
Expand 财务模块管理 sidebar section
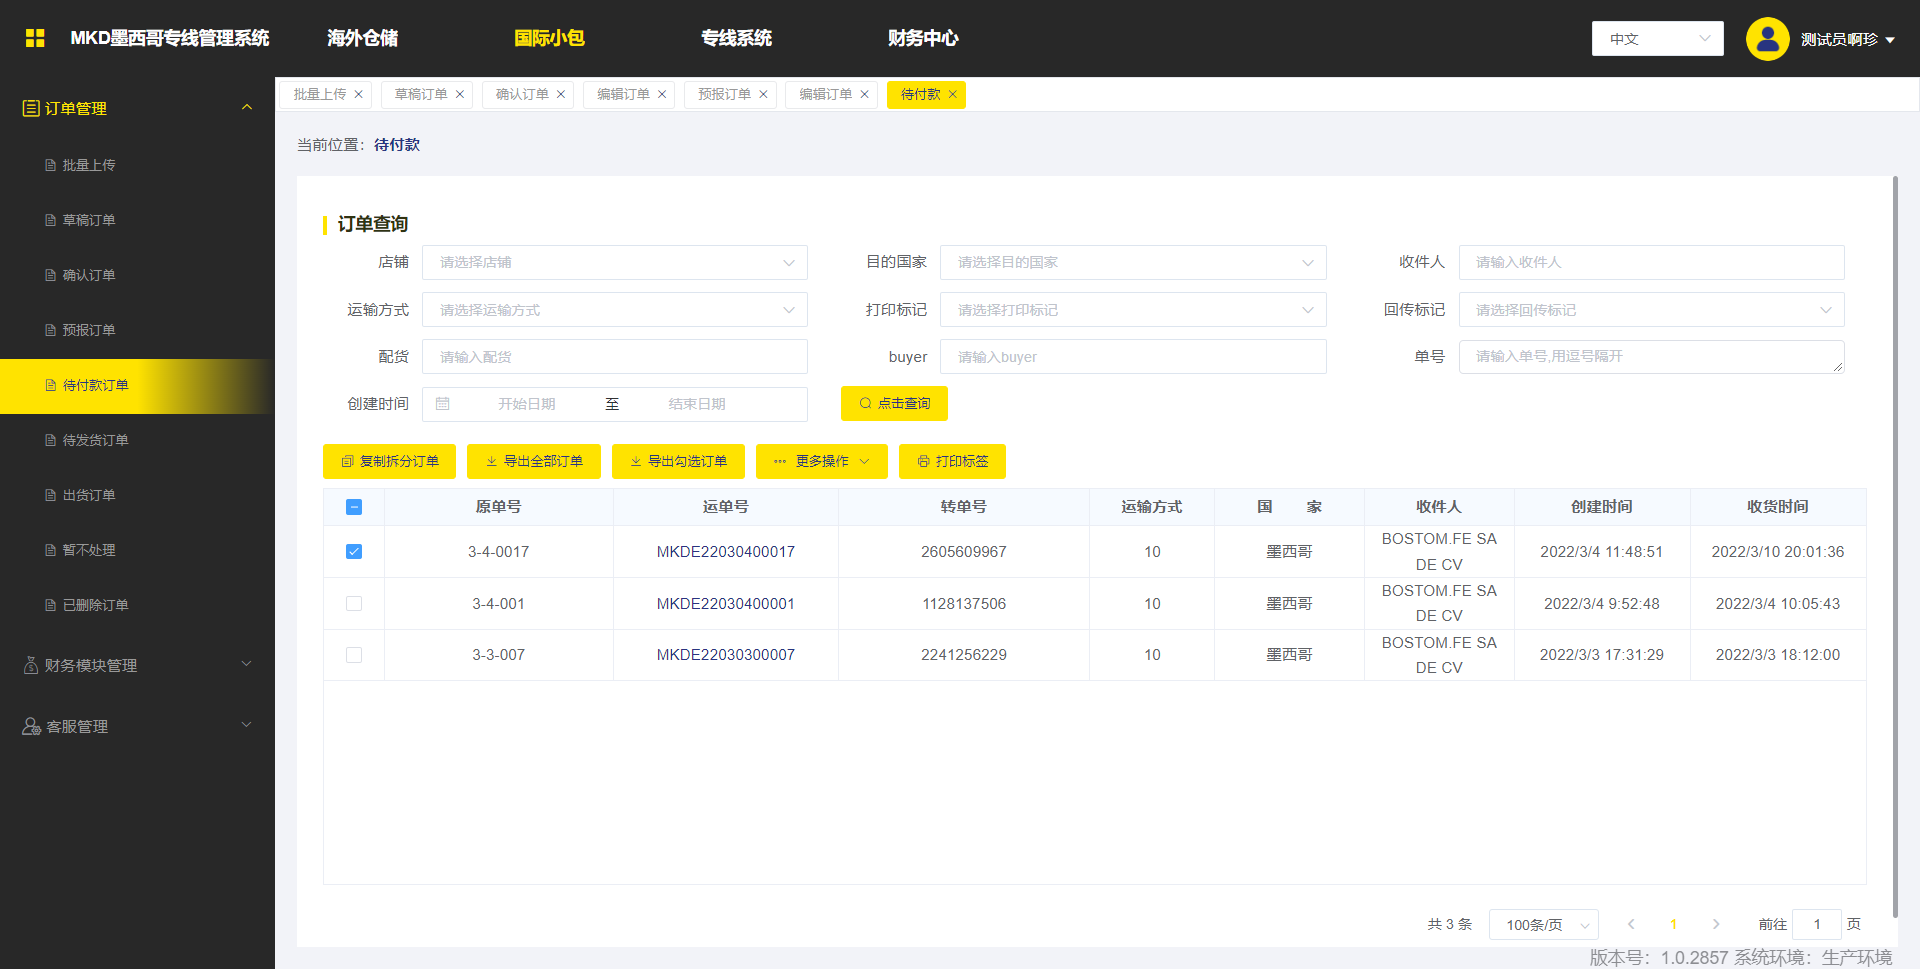(137, 665)
